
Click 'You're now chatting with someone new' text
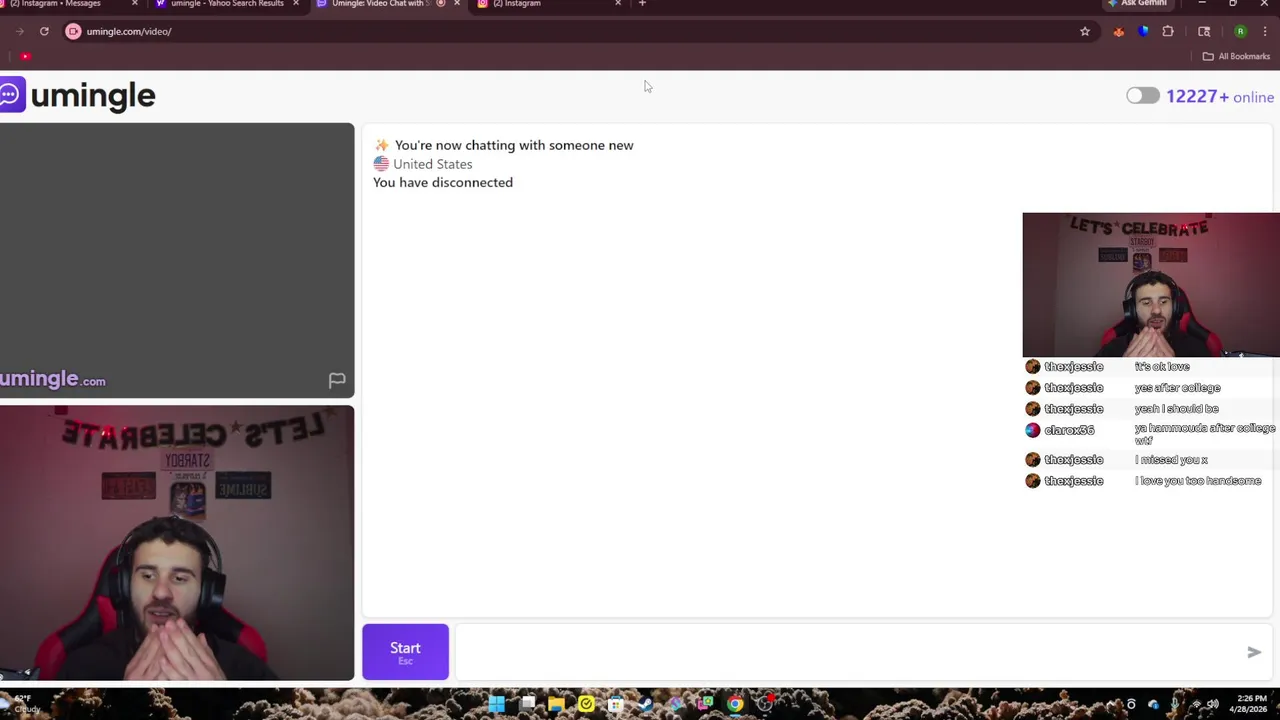pos(514,145)
